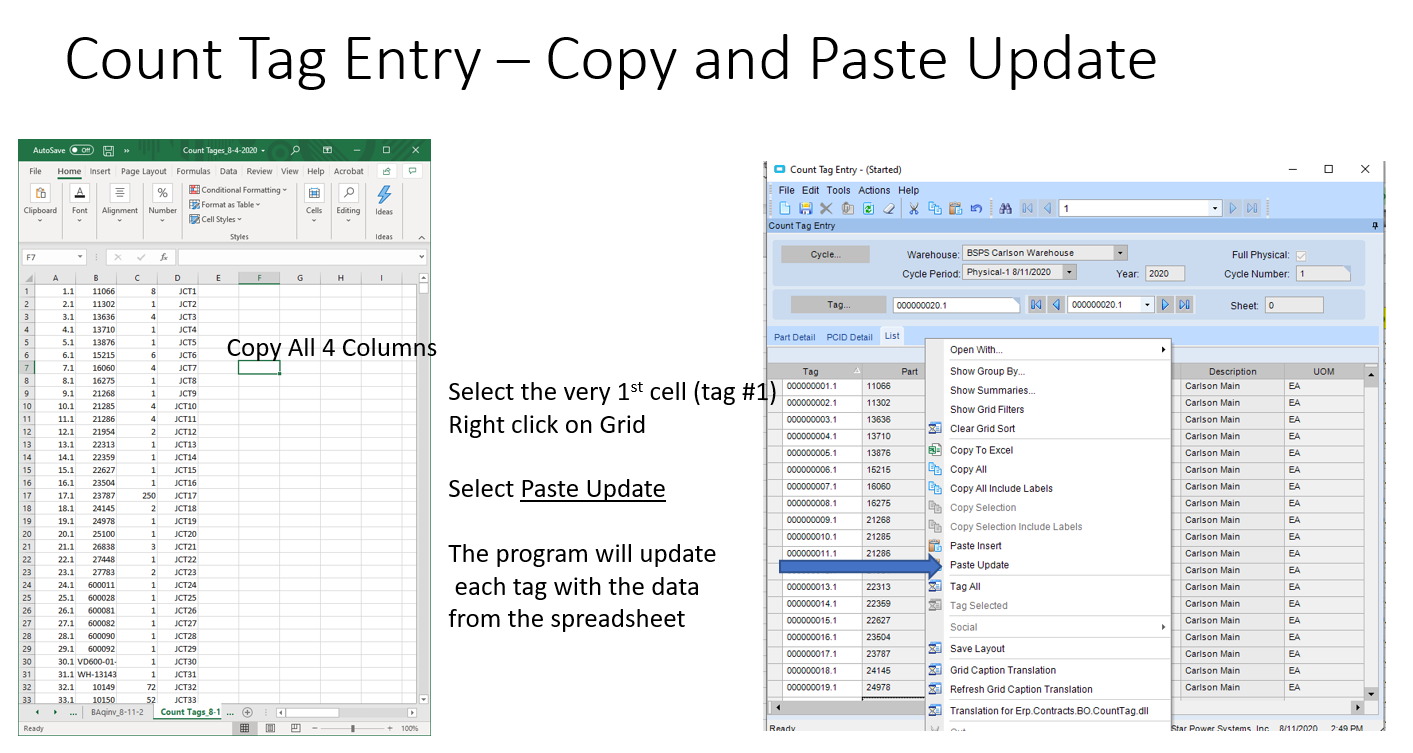This screenshot has height=753, width=1413.
Task: Click the Excel Save disk icon
Action: coord(108,150)
